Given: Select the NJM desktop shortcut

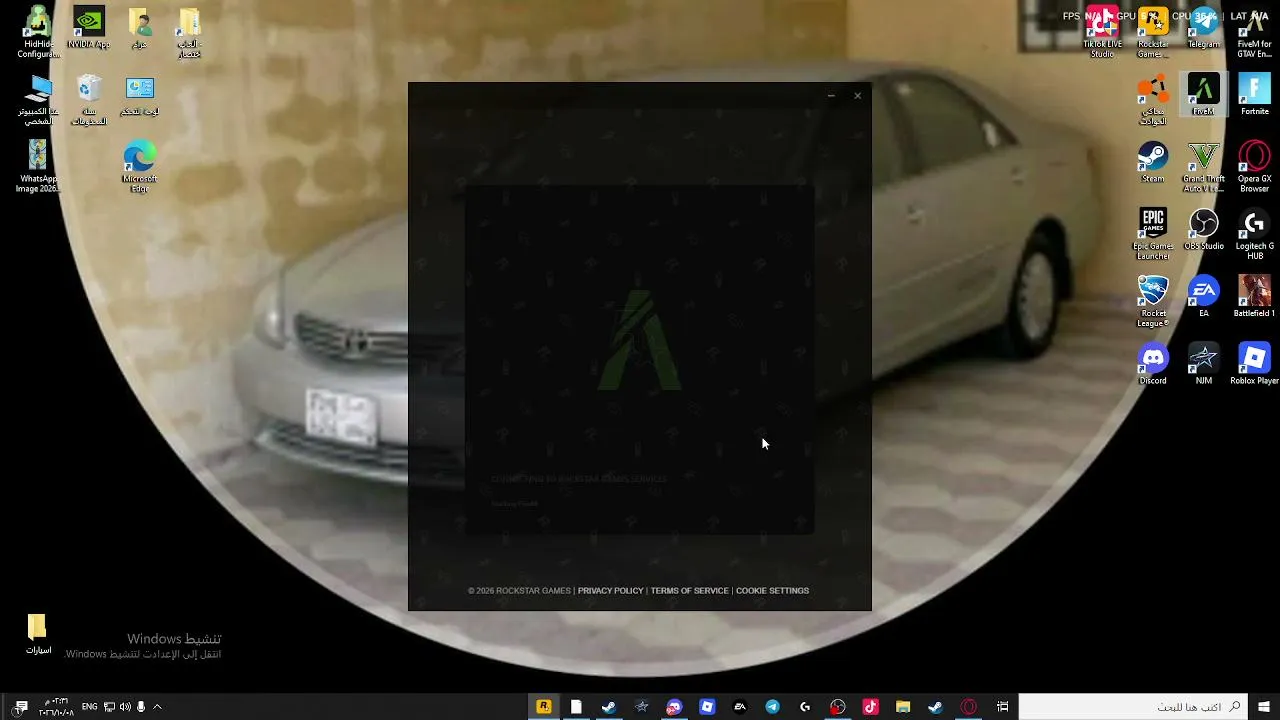Looking at the screenshot, I should coord(1203,364).
